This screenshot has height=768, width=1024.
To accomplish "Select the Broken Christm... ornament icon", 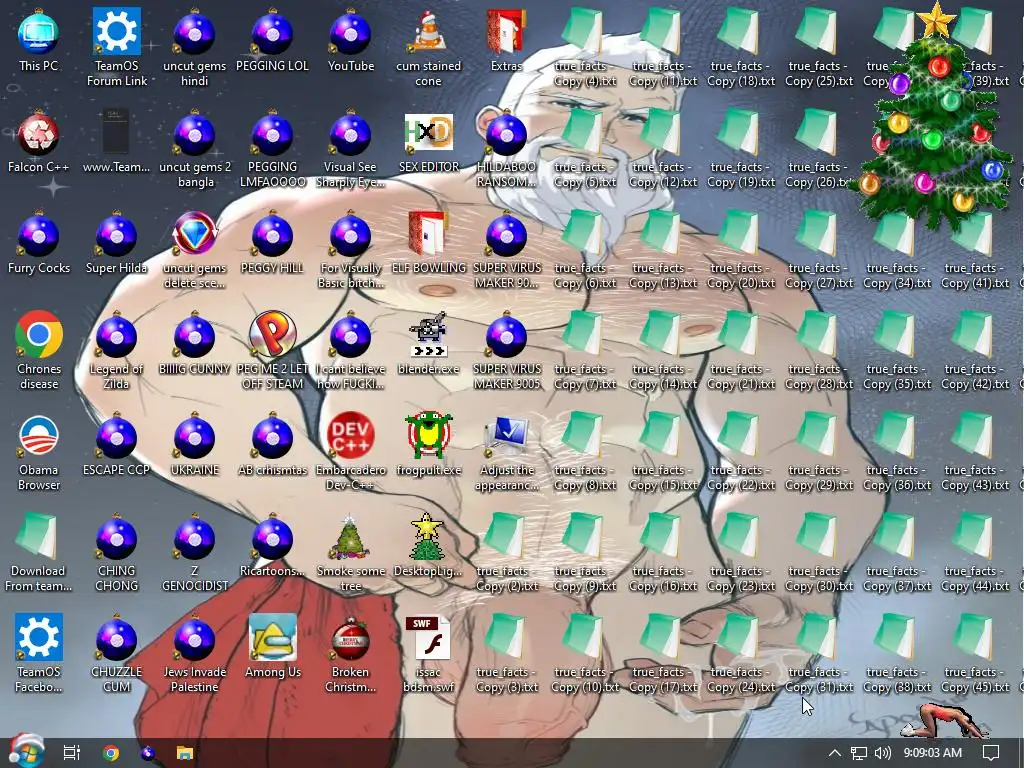I will tap(351, 654).
